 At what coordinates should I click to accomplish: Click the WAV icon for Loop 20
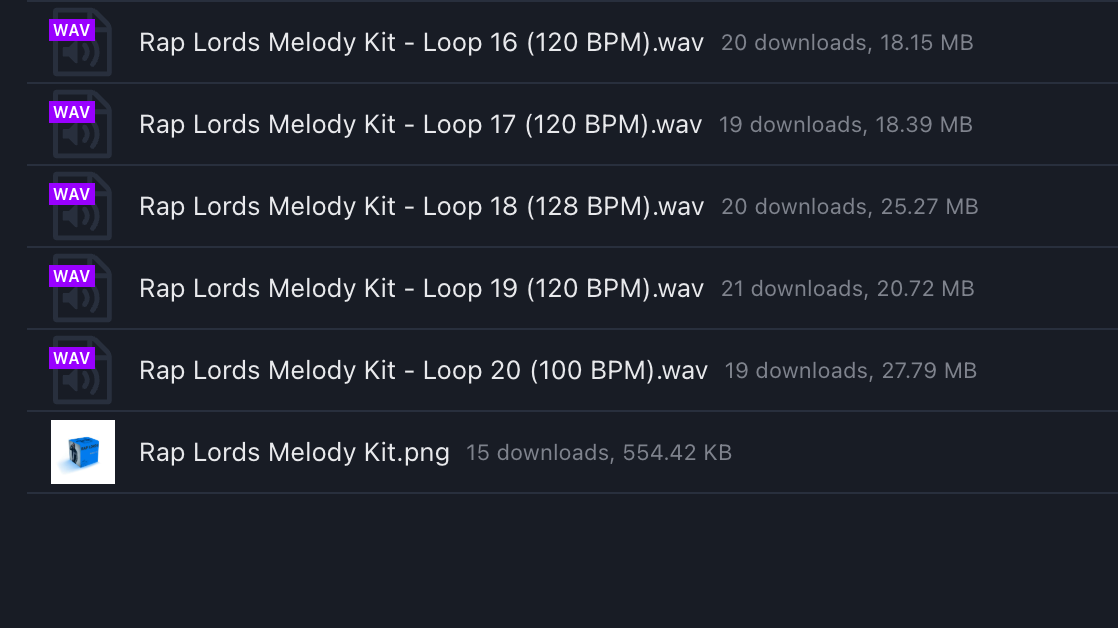(x=72, y=357)
